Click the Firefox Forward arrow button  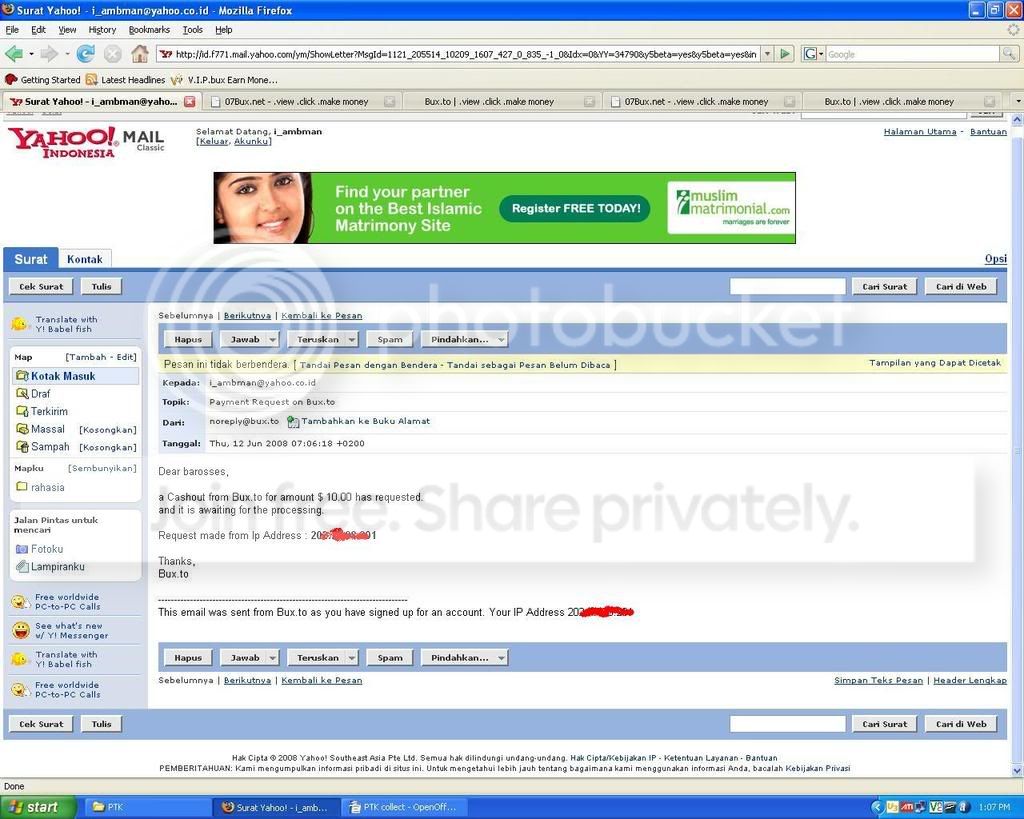click(49, 54)
